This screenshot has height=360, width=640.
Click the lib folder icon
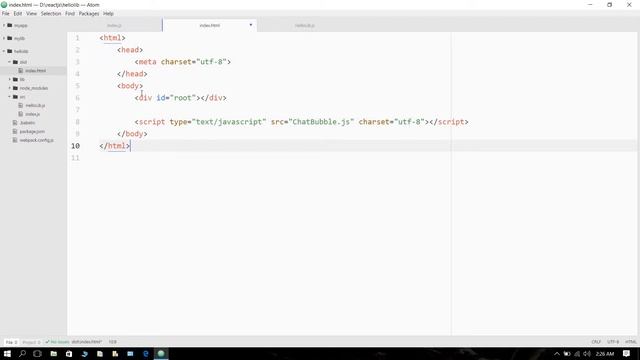(16, 79)
